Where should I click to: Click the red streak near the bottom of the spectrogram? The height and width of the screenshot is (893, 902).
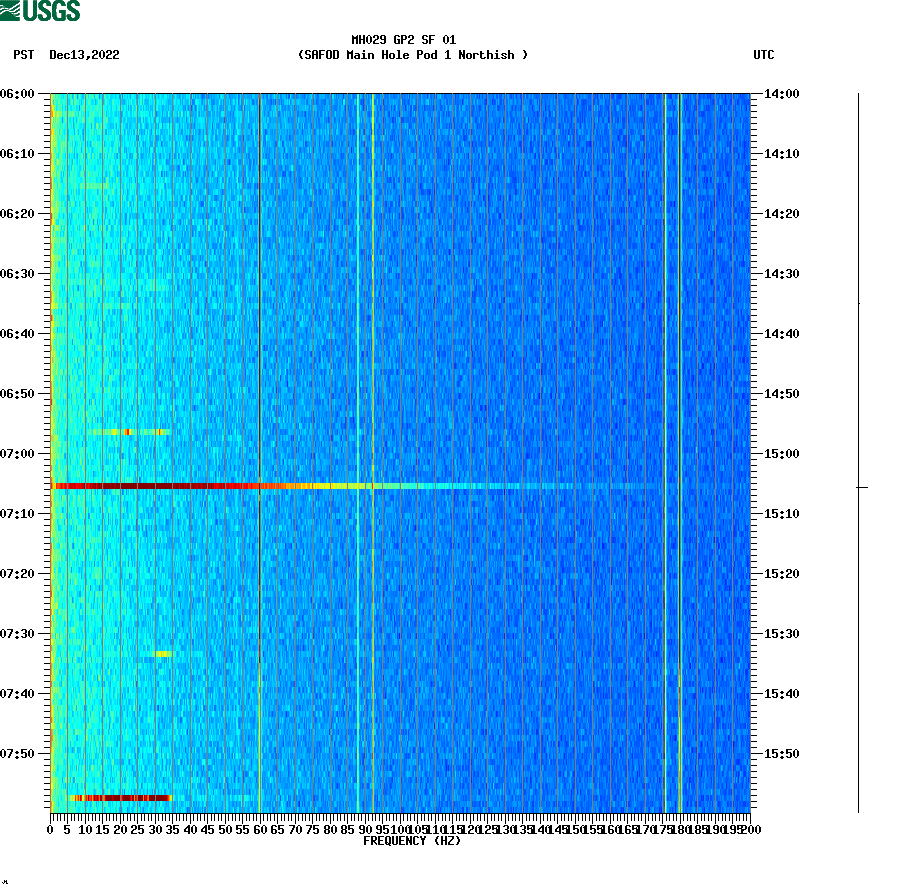[120, 798]
